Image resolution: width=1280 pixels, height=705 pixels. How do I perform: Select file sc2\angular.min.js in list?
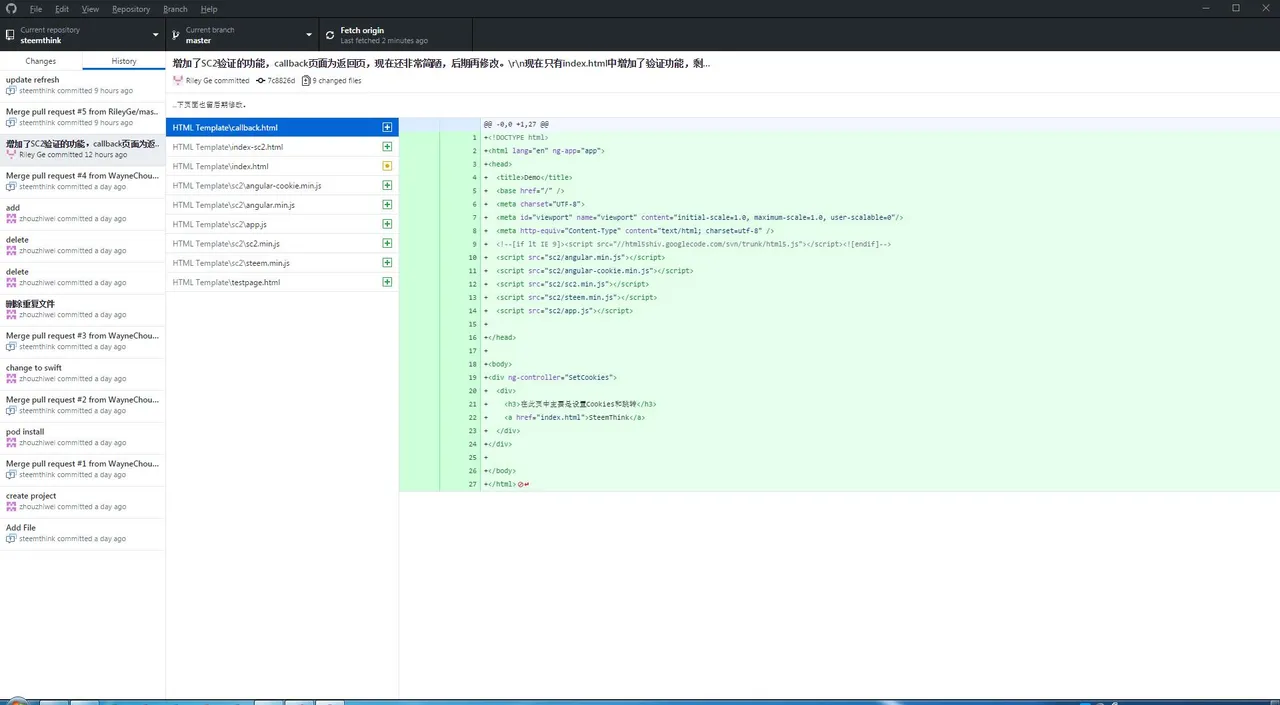pyautogui.click(x=282, y=205)
